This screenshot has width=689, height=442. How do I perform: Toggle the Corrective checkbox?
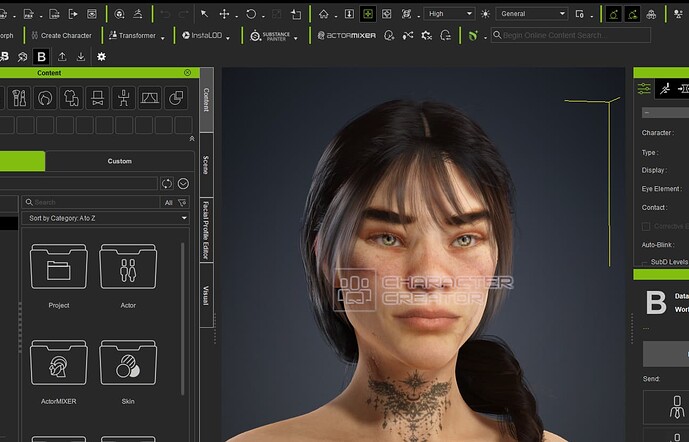(x=646, y=226)
